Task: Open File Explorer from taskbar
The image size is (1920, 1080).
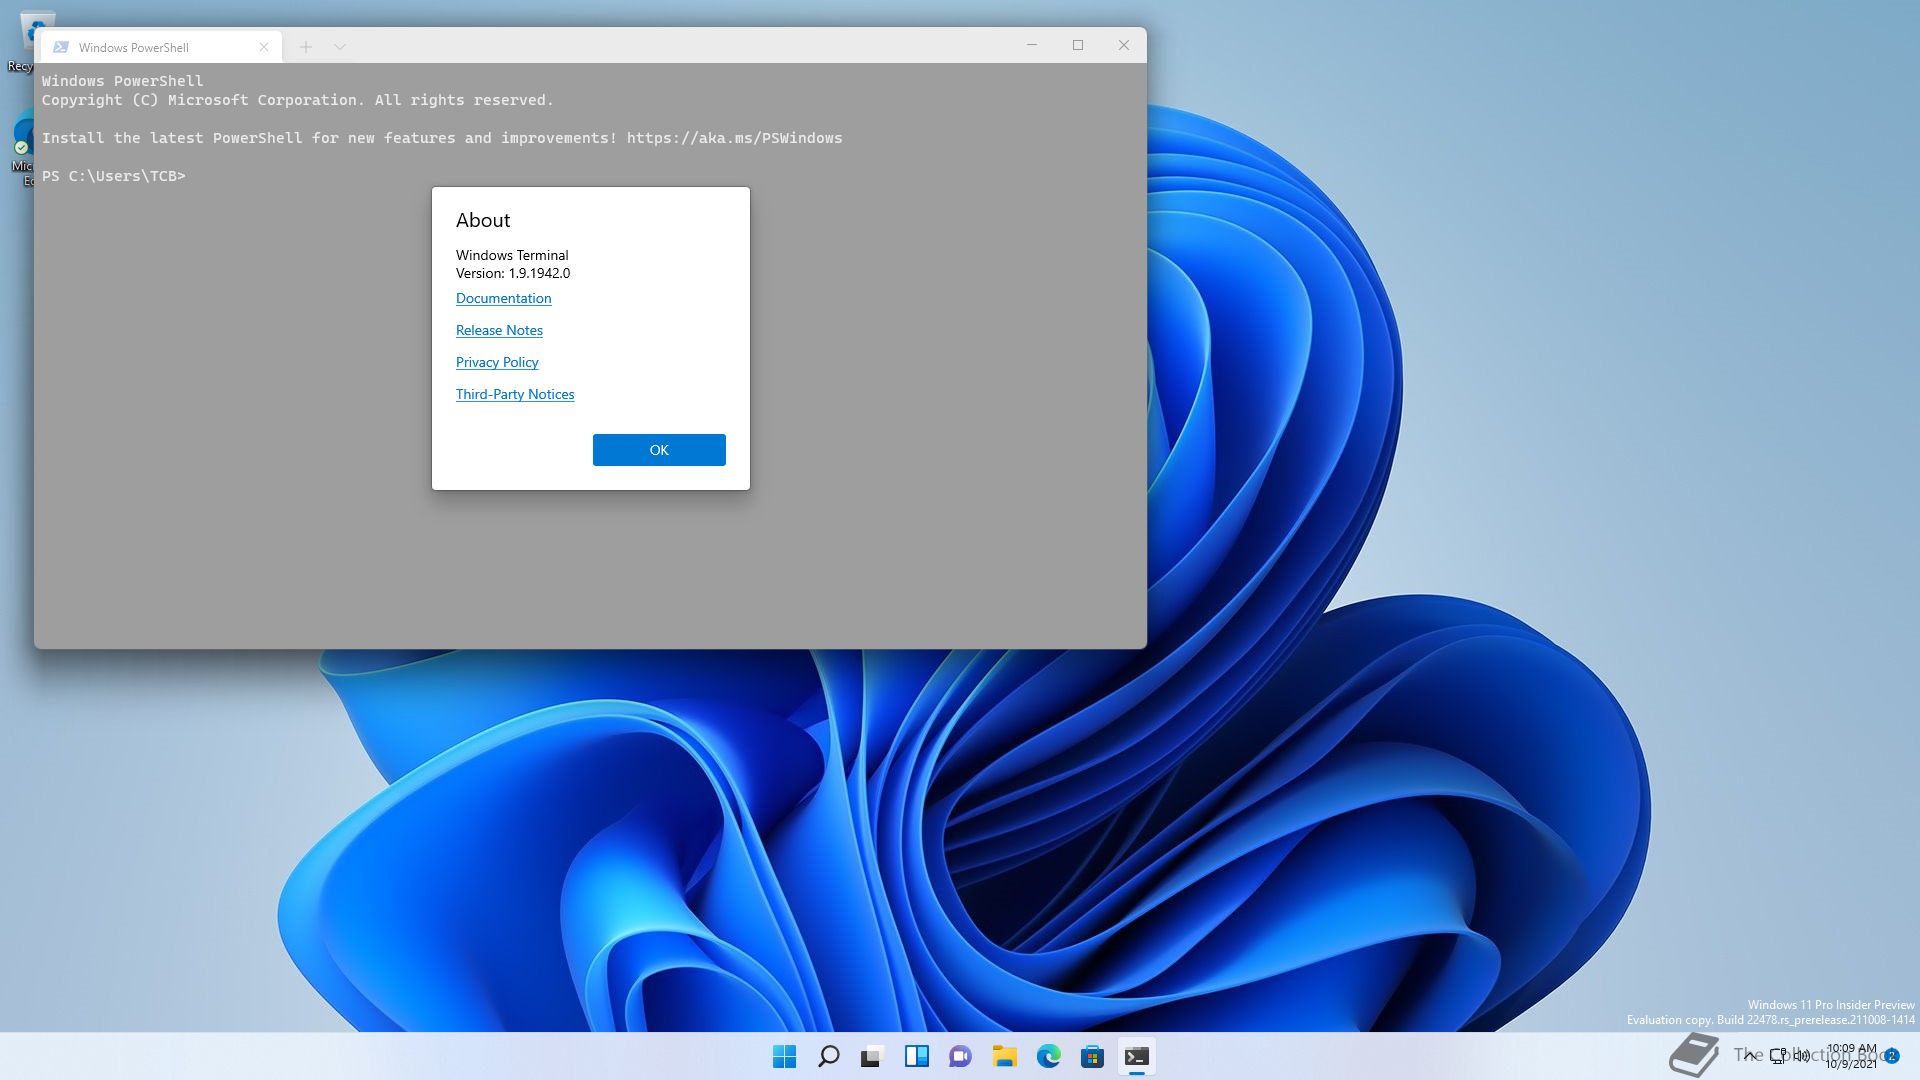Action: (x=1005, y=1056)
